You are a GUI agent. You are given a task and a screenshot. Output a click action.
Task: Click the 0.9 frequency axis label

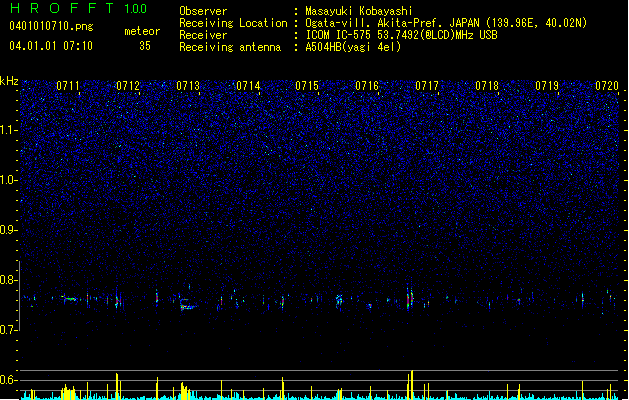9,230
